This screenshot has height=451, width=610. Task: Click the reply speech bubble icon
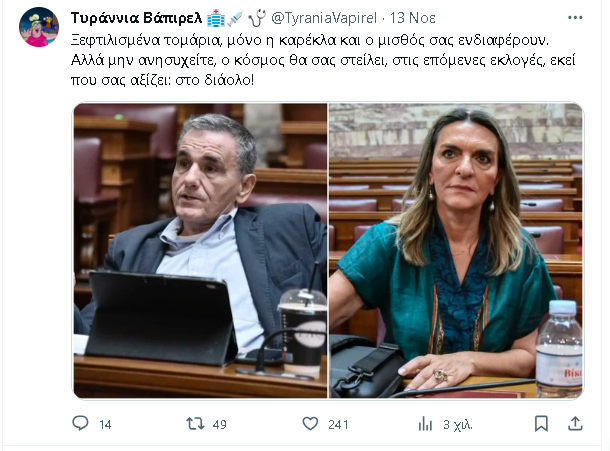(x=81, y=423)
